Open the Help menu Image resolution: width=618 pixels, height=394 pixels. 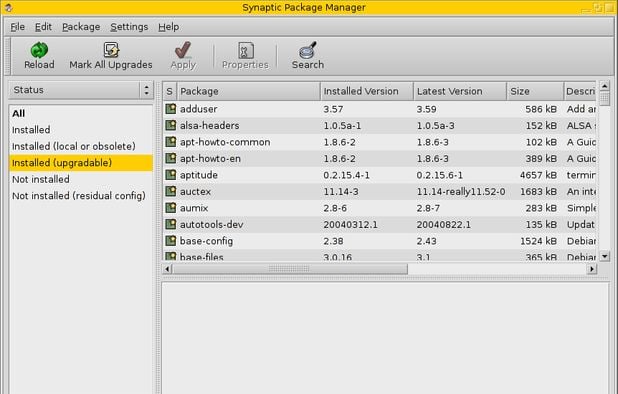(169, 27)
